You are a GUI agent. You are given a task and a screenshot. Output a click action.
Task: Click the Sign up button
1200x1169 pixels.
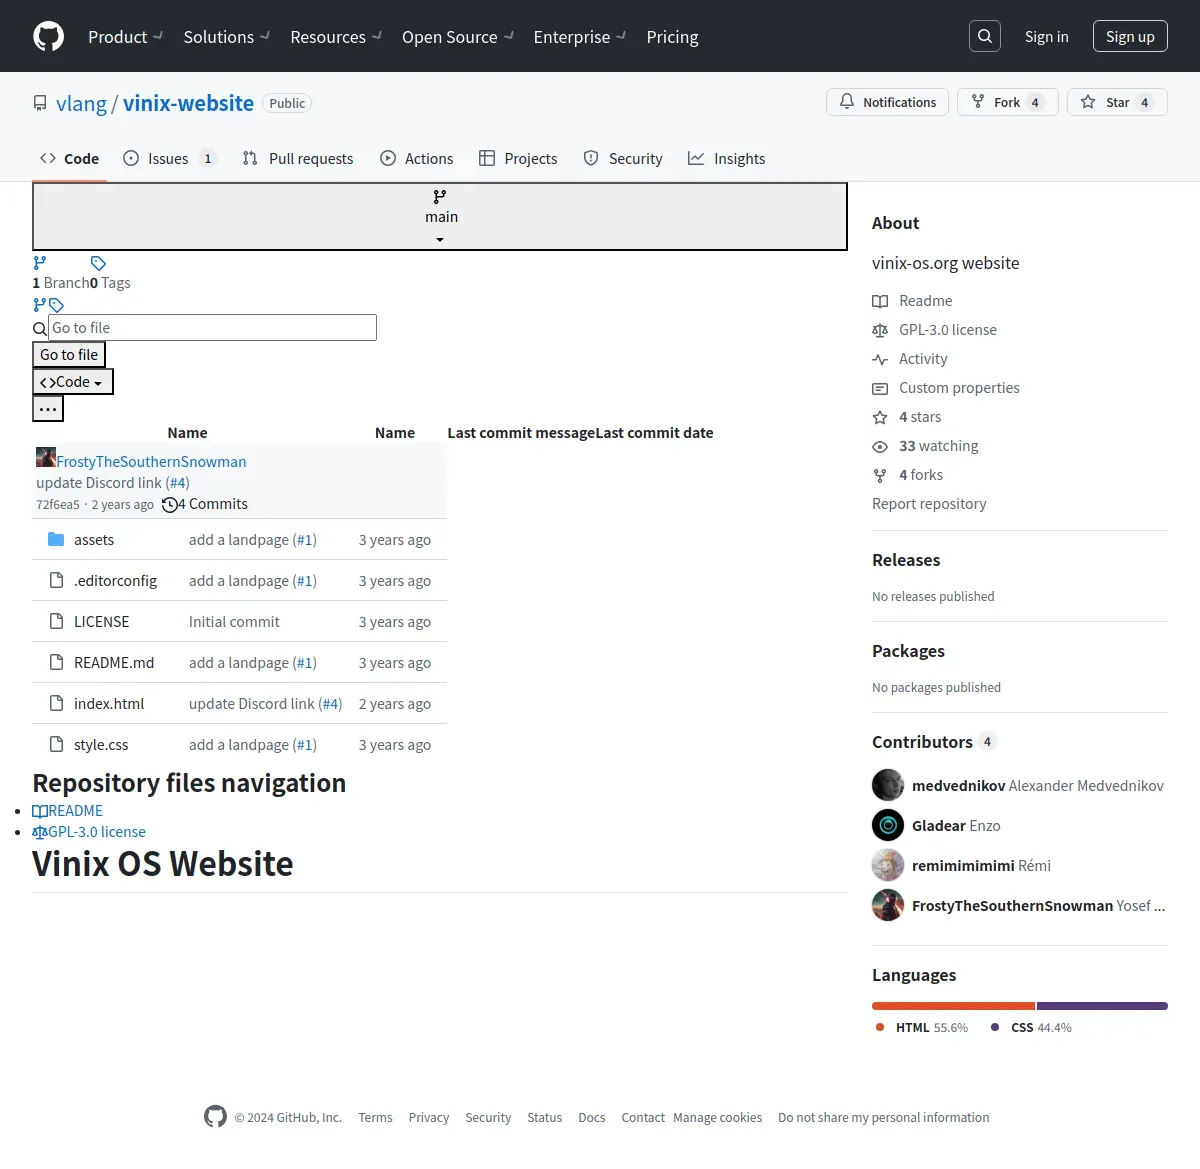click(1130, 36)
